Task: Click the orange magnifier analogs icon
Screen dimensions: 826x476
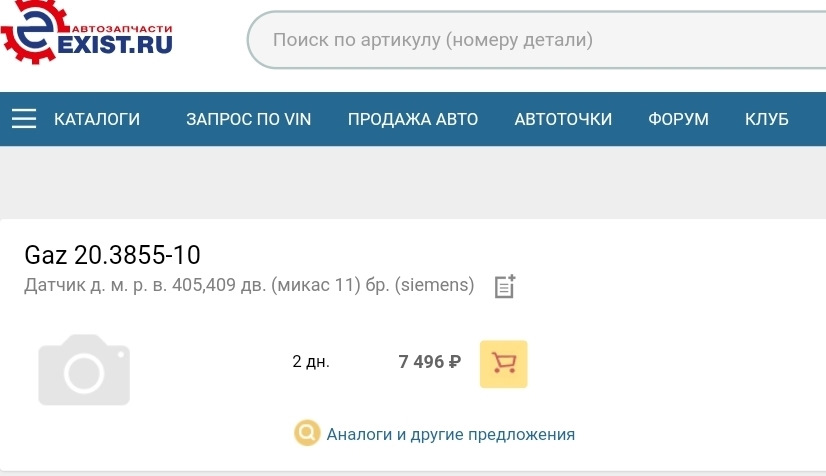Action: pos(306,433)
